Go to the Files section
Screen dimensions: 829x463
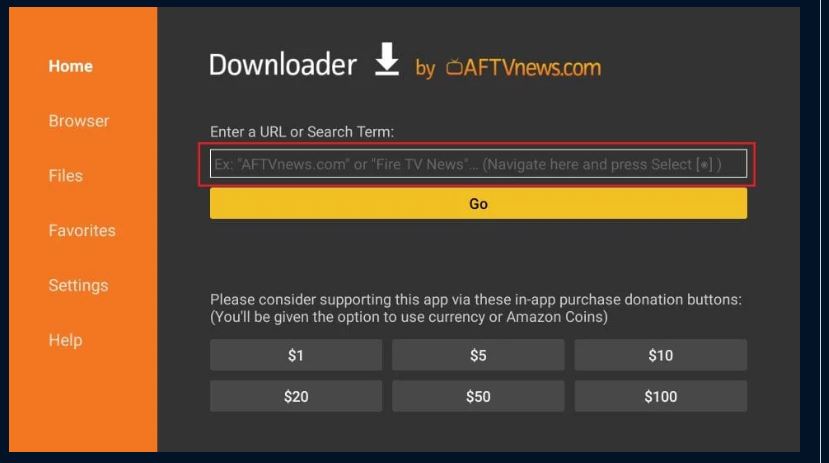tap(66, 175)
